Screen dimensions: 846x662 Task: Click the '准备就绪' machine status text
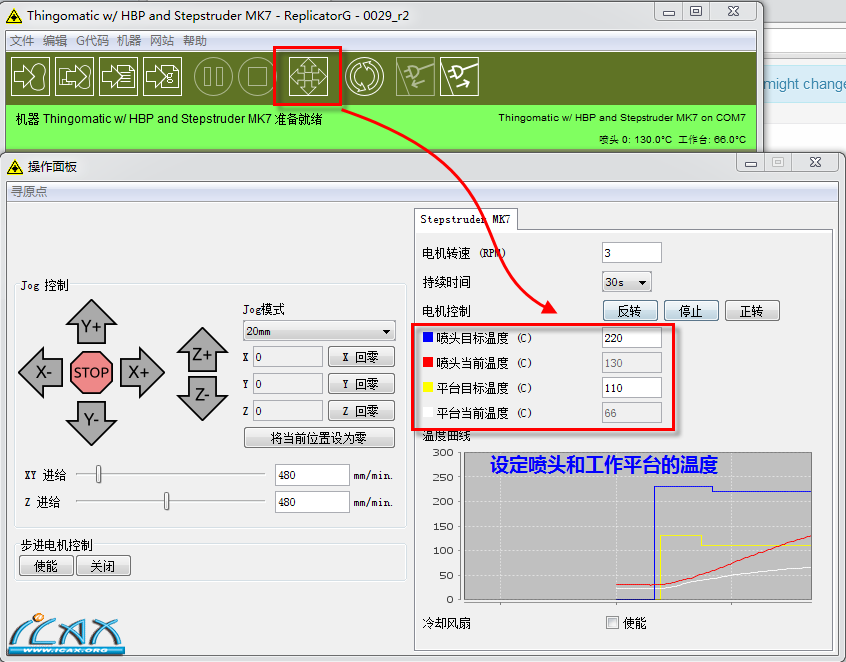point(298,119)
